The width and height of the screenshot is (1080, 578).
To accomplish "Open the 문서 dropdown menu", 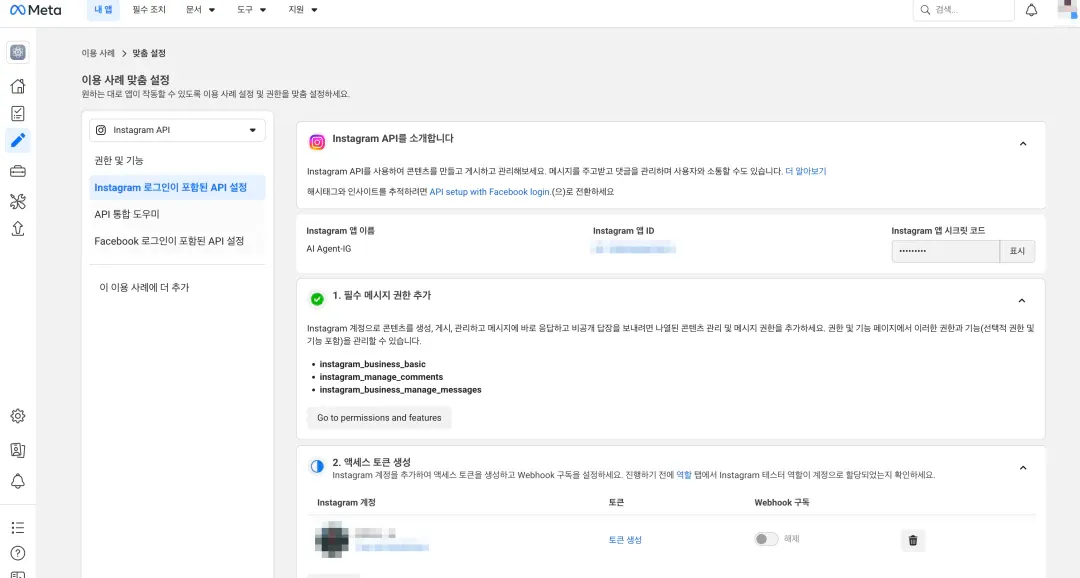I will click(200, 10).
